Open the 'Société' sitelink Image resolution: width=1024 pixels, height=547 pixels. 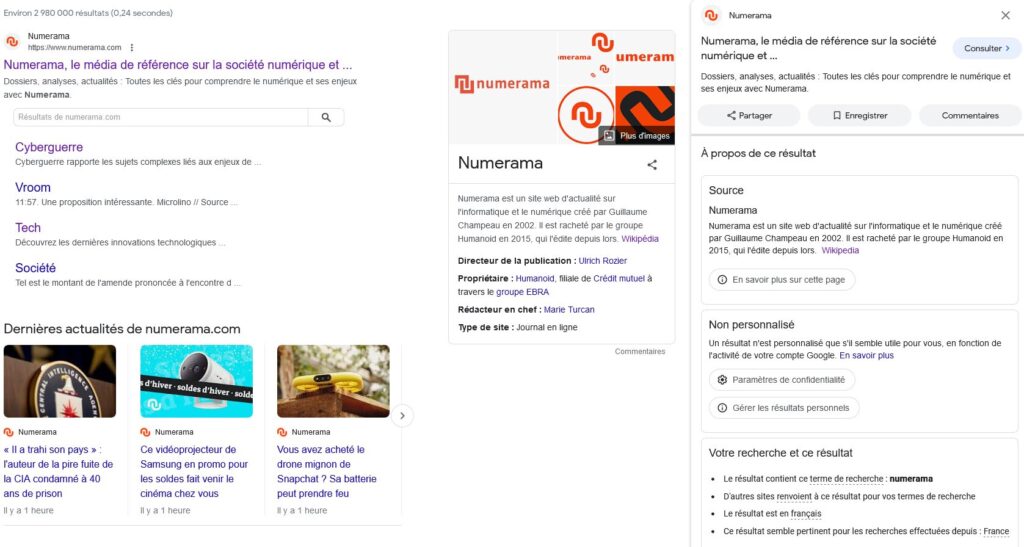click(35, 268)
